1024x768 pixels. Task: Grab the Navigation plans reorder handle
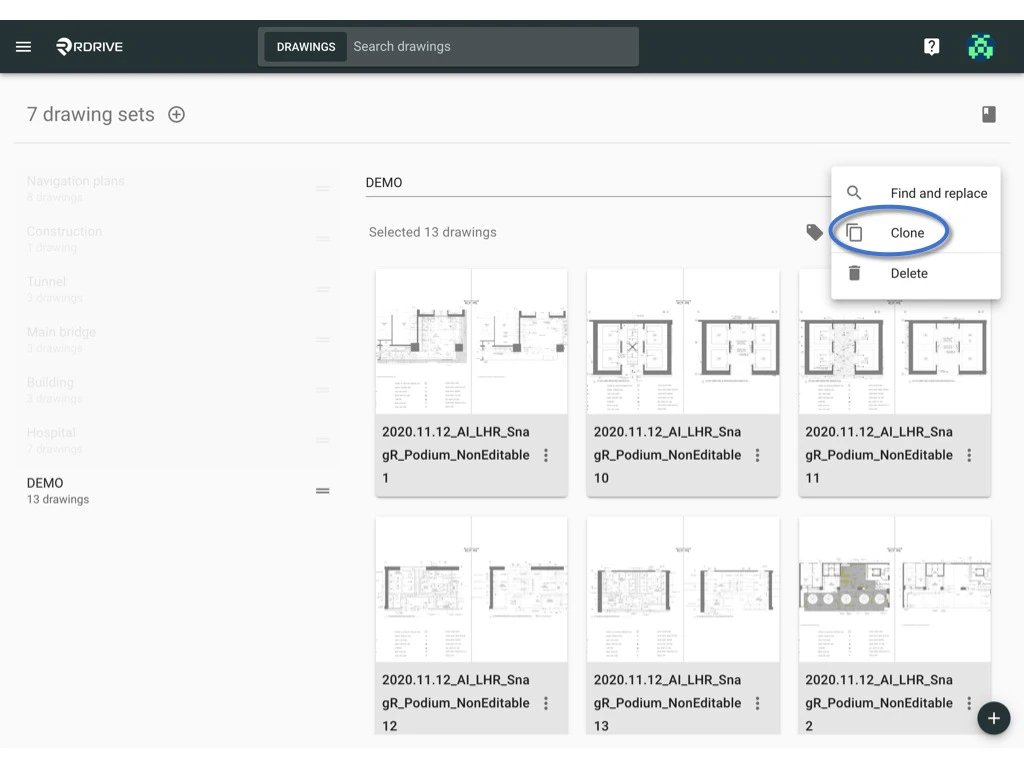[323, 189]
